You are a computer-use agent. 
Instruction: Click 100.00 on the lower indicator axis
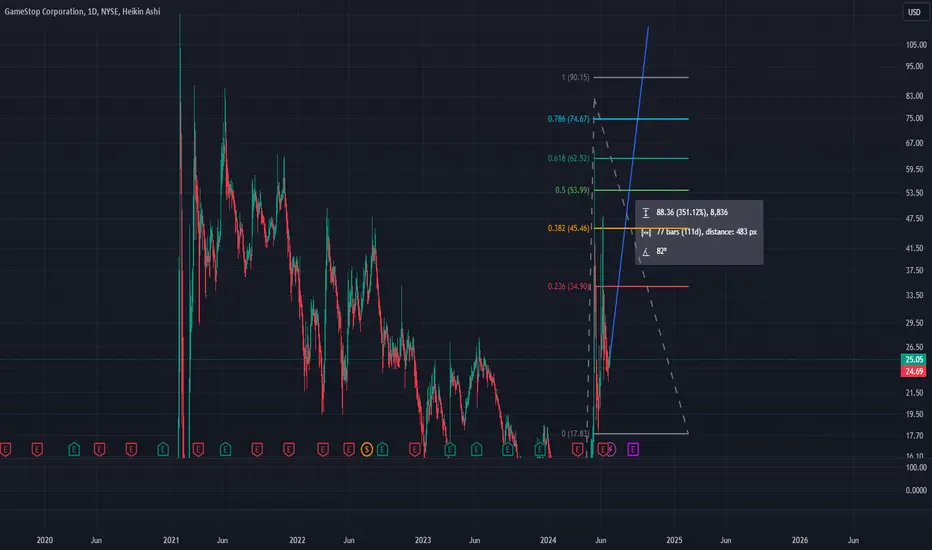916,468
